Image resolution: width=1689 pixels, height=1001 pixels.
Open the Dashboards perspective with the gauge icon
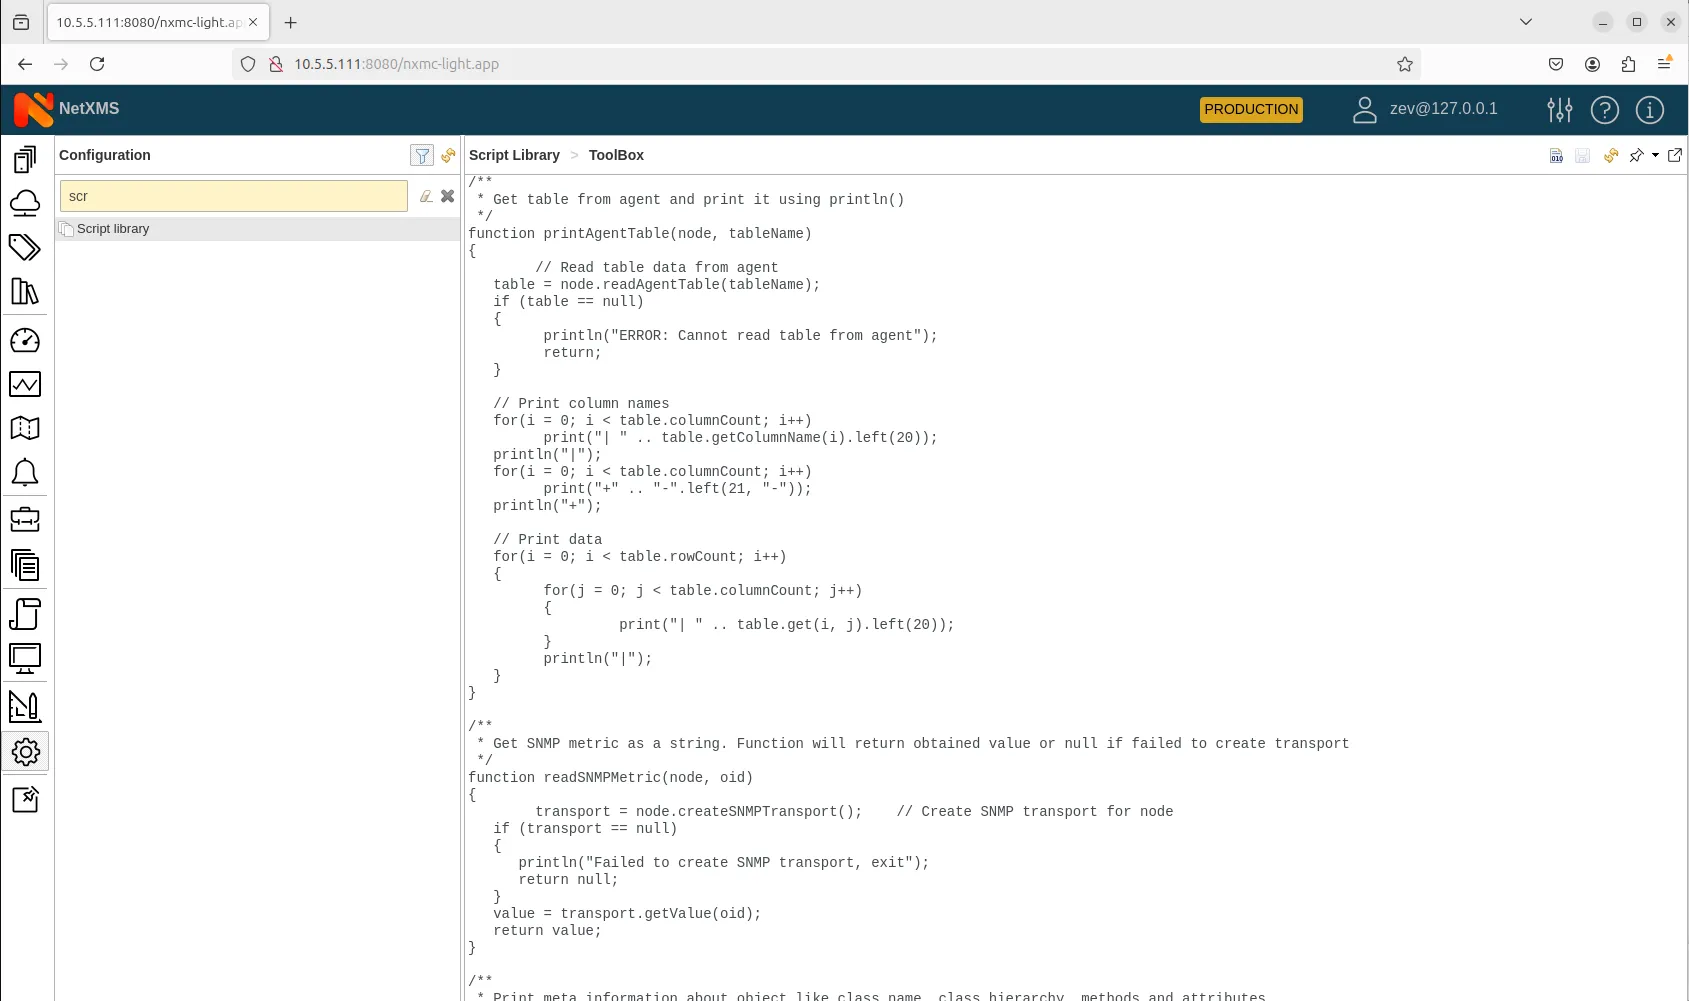(26, 340)
